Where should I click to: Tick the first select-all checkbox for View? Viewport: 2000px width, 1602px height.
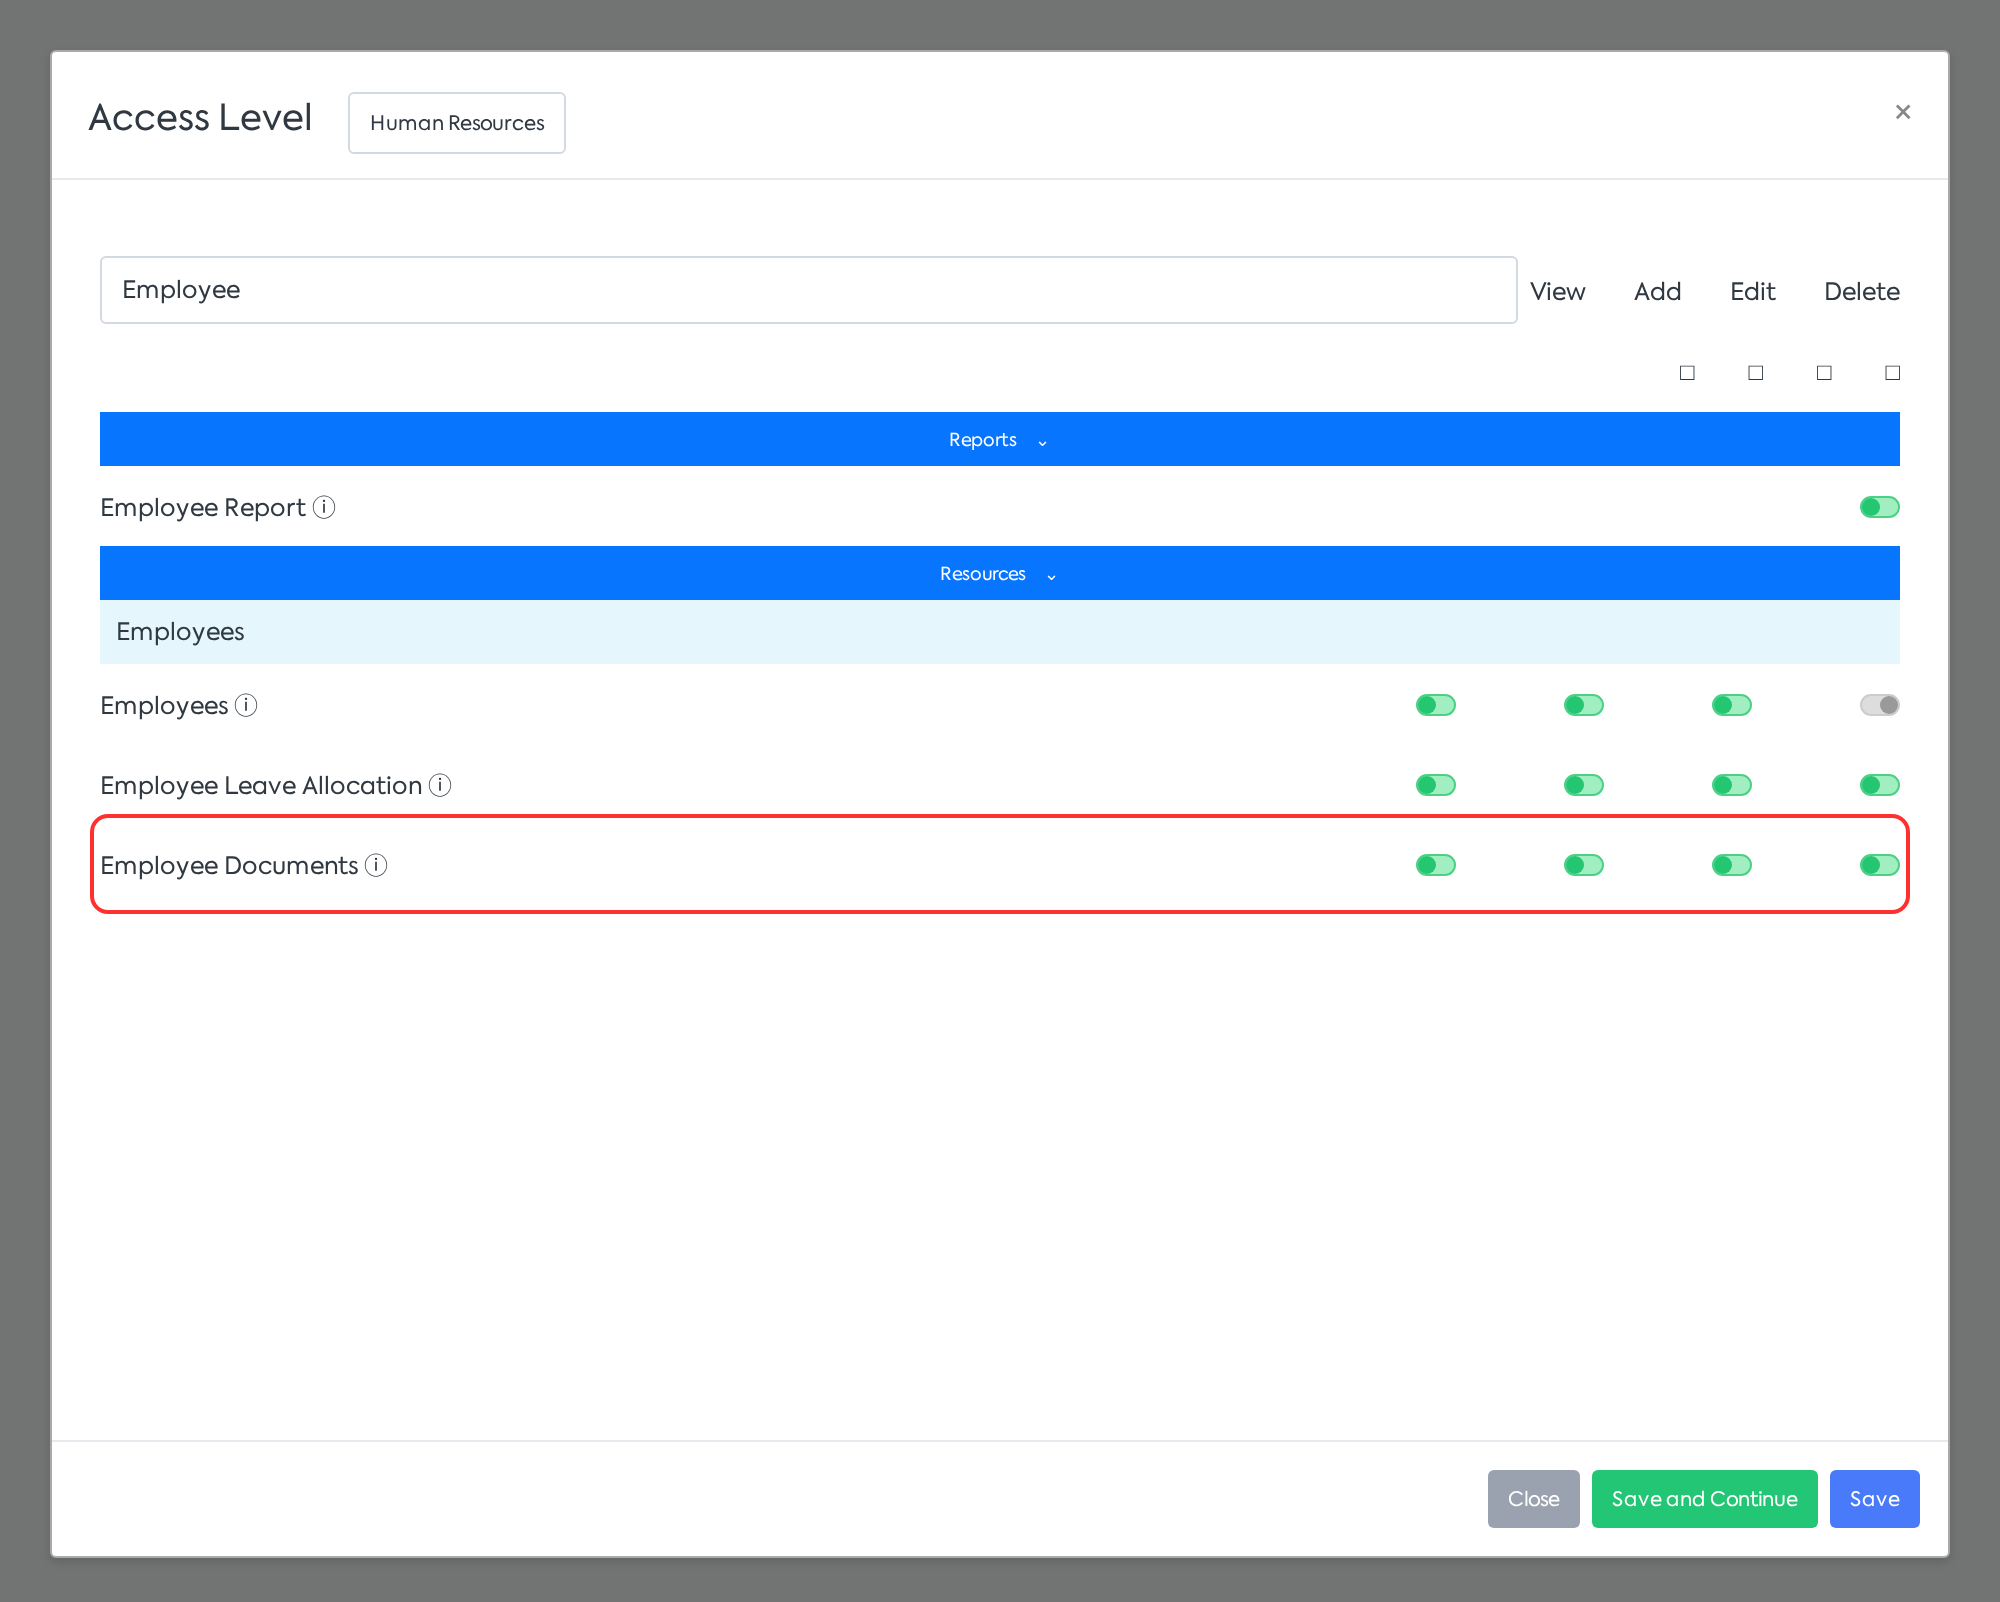coord(1687,373)
